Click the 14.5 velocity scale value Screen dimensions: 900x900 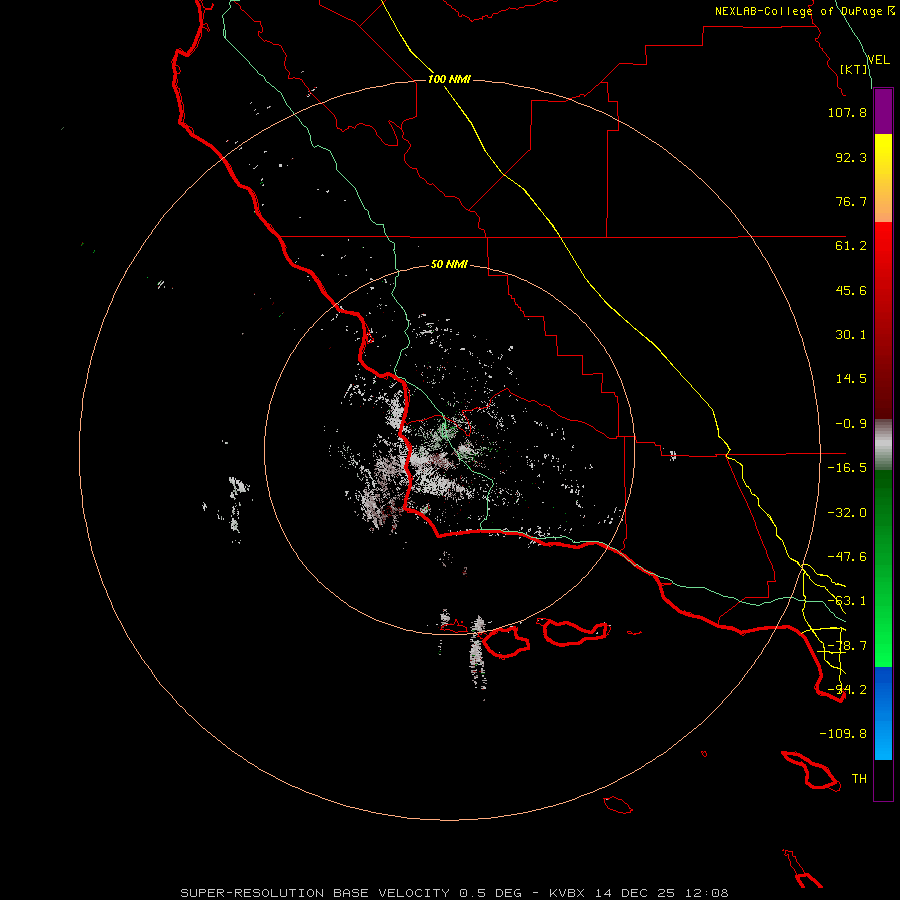[x=851, y=379]
